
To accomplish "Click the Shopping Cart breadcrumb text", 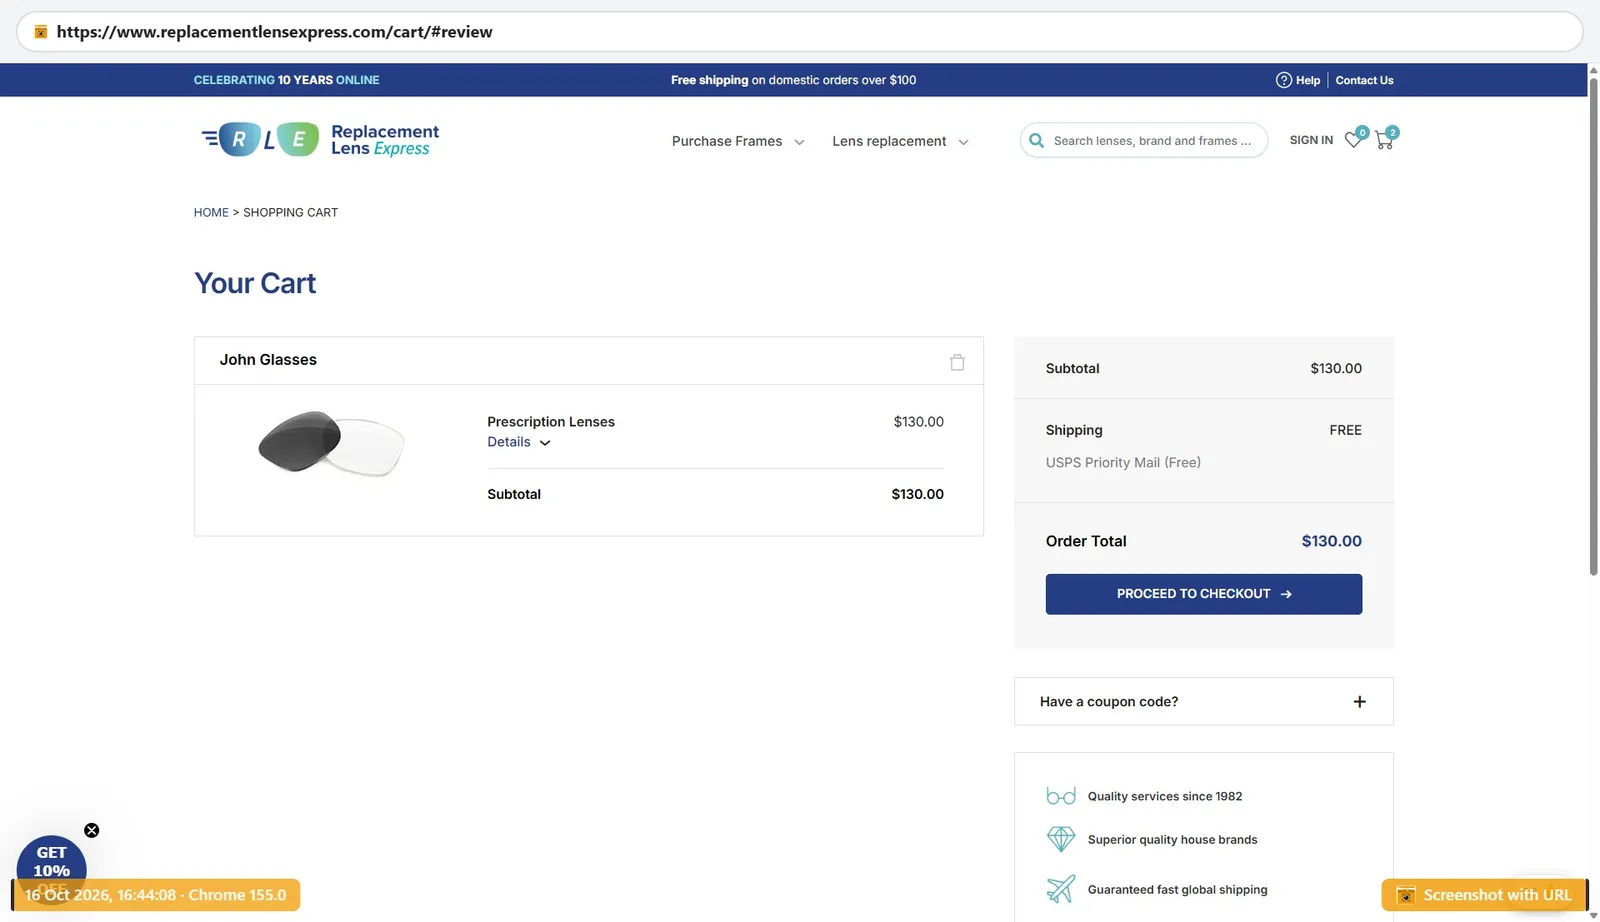I will coord(290,212).
